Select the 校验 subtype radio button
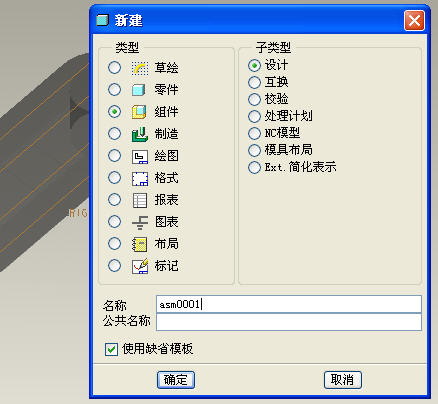This screenshot has height=404, width=438. pyautogui.click(x=254, y=99)
